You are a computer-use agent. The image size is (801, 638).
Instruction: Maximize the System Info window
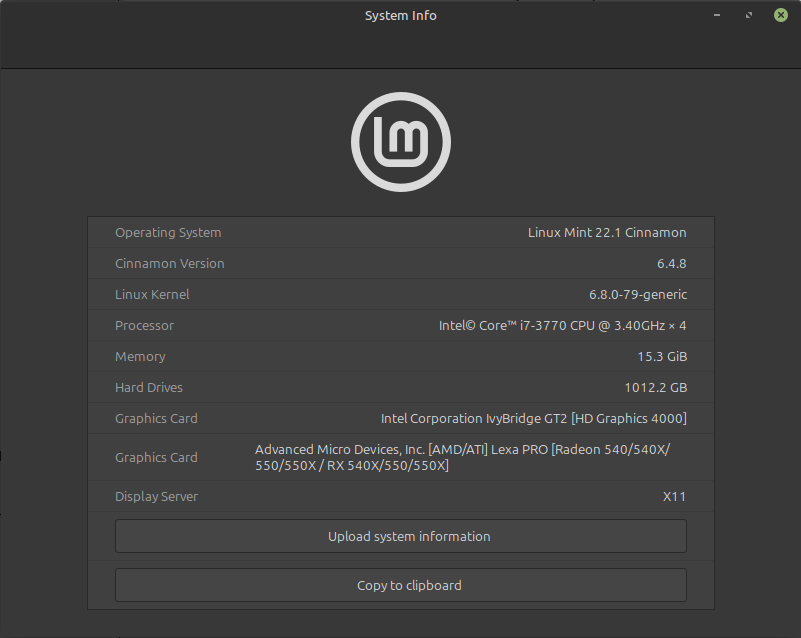(x=749, y=15)
